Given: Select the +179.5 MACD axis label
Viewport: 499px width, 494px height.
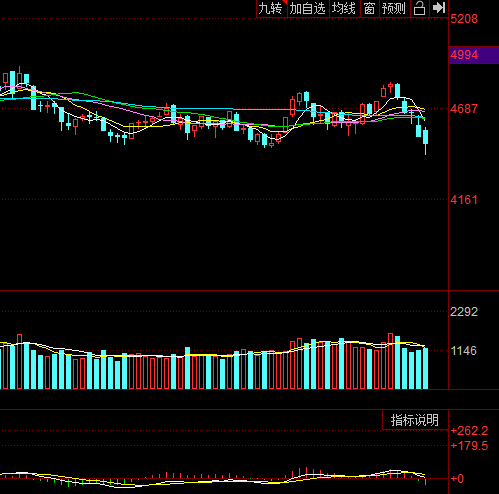Looking at the screenshot, I should (x=469, y=446).
